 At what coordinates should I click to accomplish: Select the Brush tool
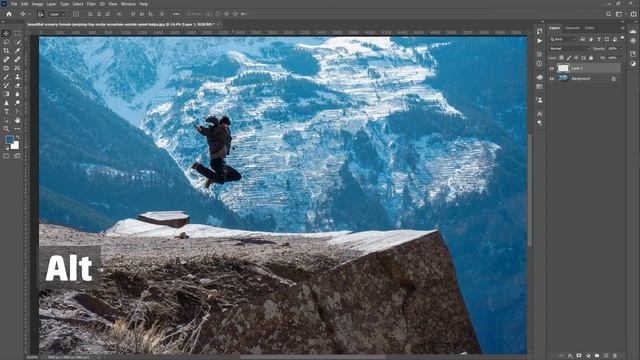6,77
